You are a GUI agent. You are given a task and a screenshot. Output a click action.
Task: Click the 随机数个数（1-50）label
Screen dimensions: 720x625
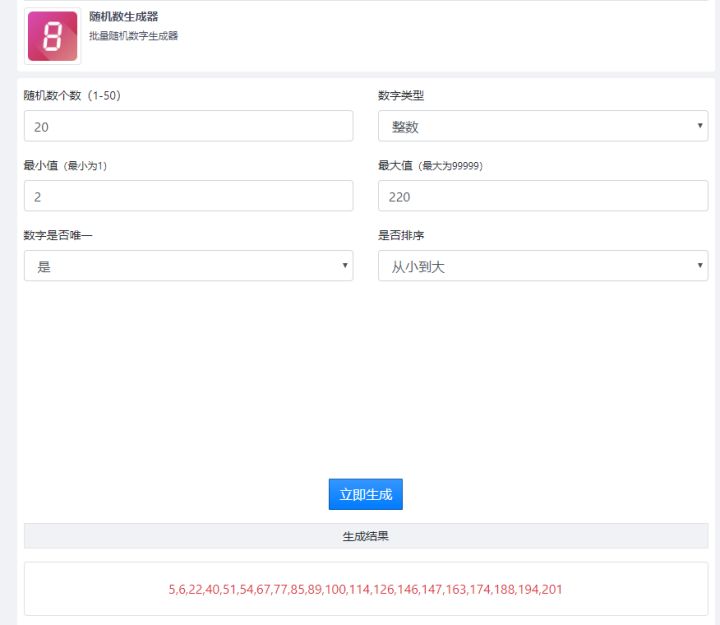pos(72,96)
